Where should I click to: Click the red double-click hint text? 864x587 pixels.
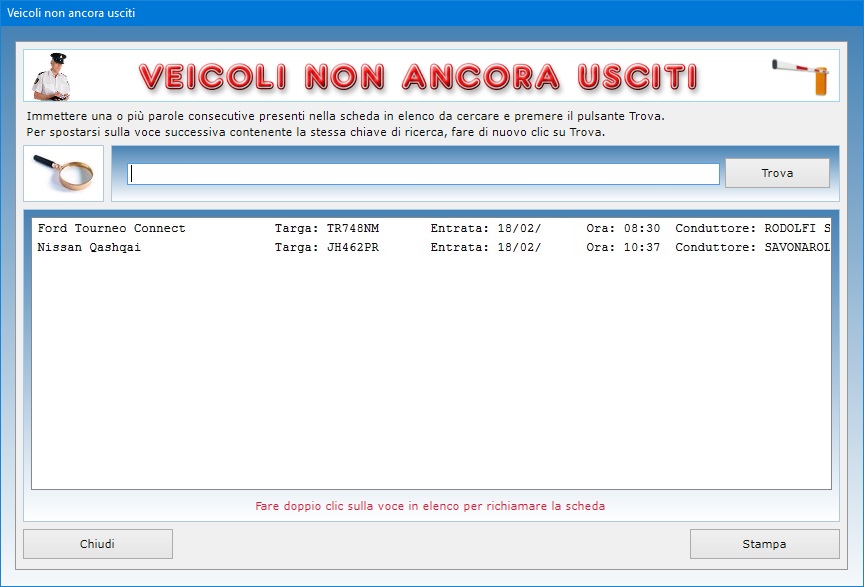pyautogui.click(x=430, y=506)
